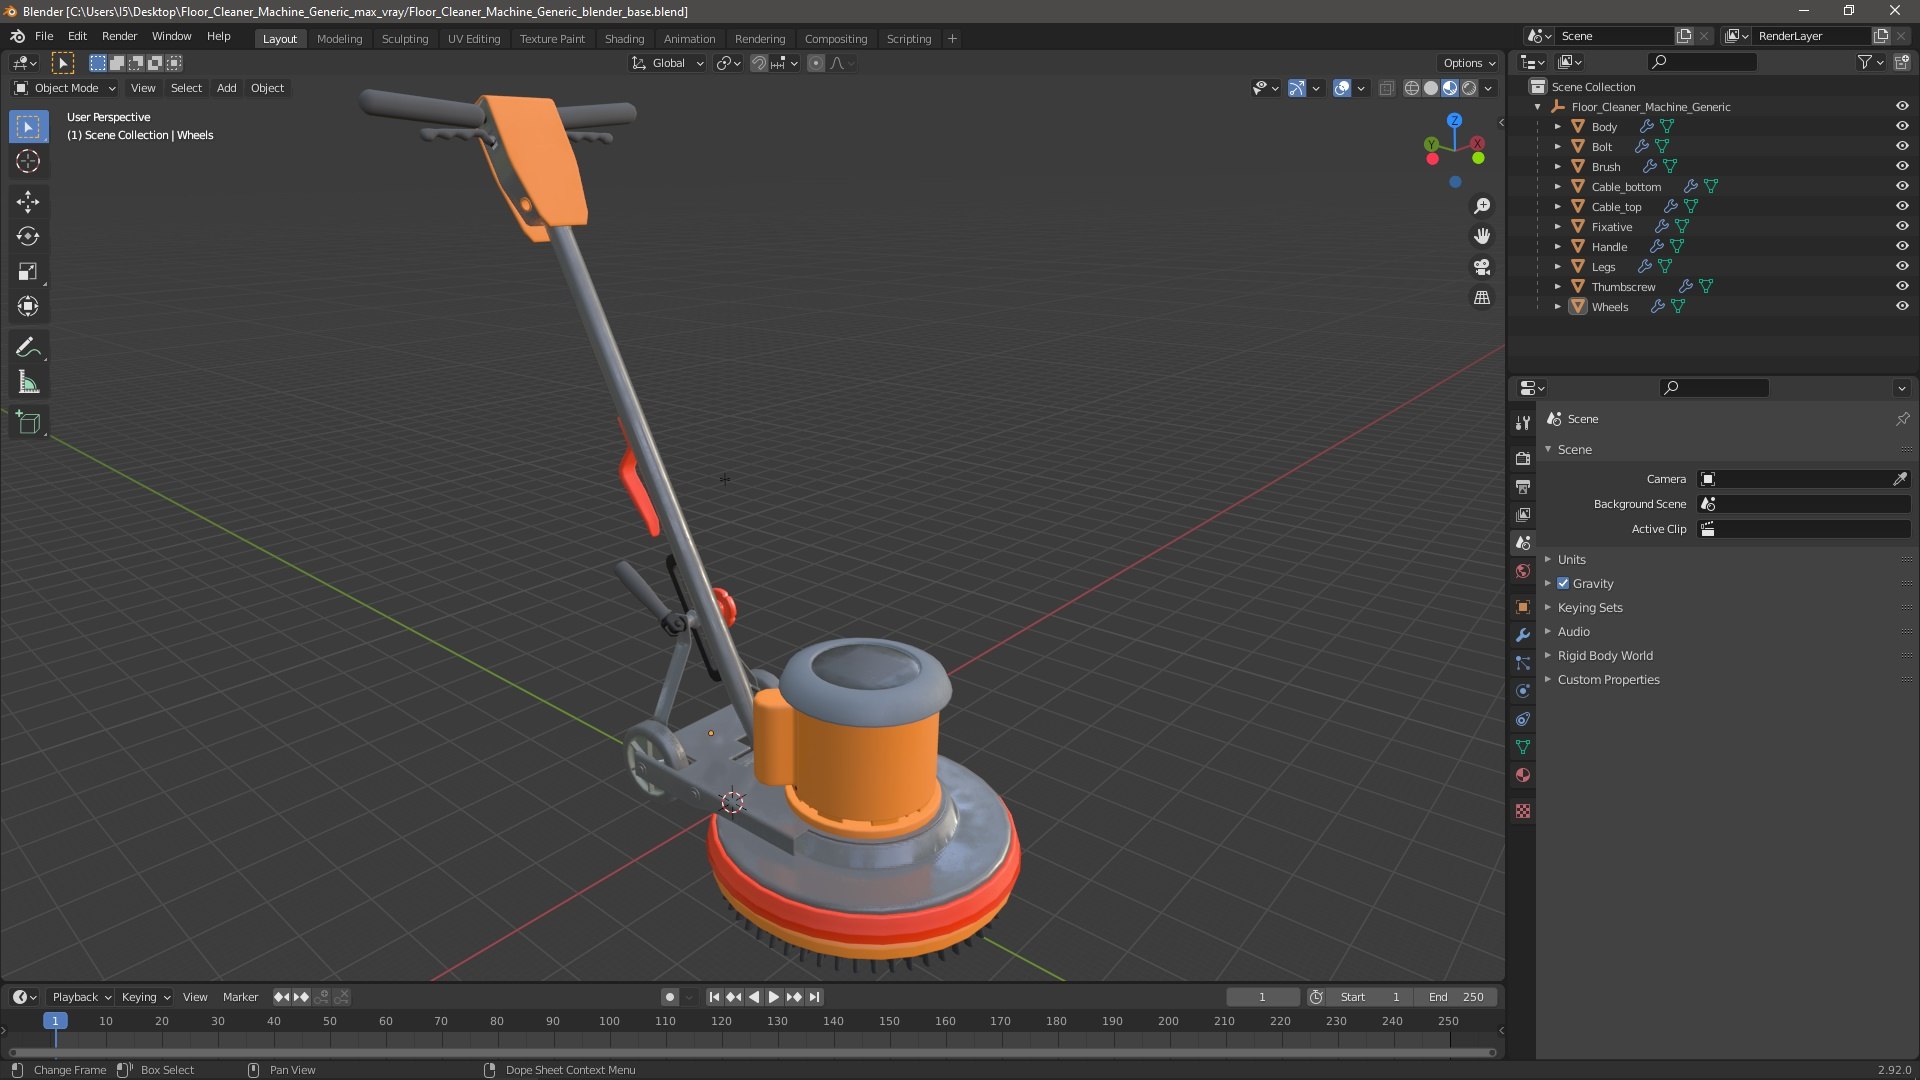Open the Playback popover
Screen dimensions: 1920x1080
(80, 997)
